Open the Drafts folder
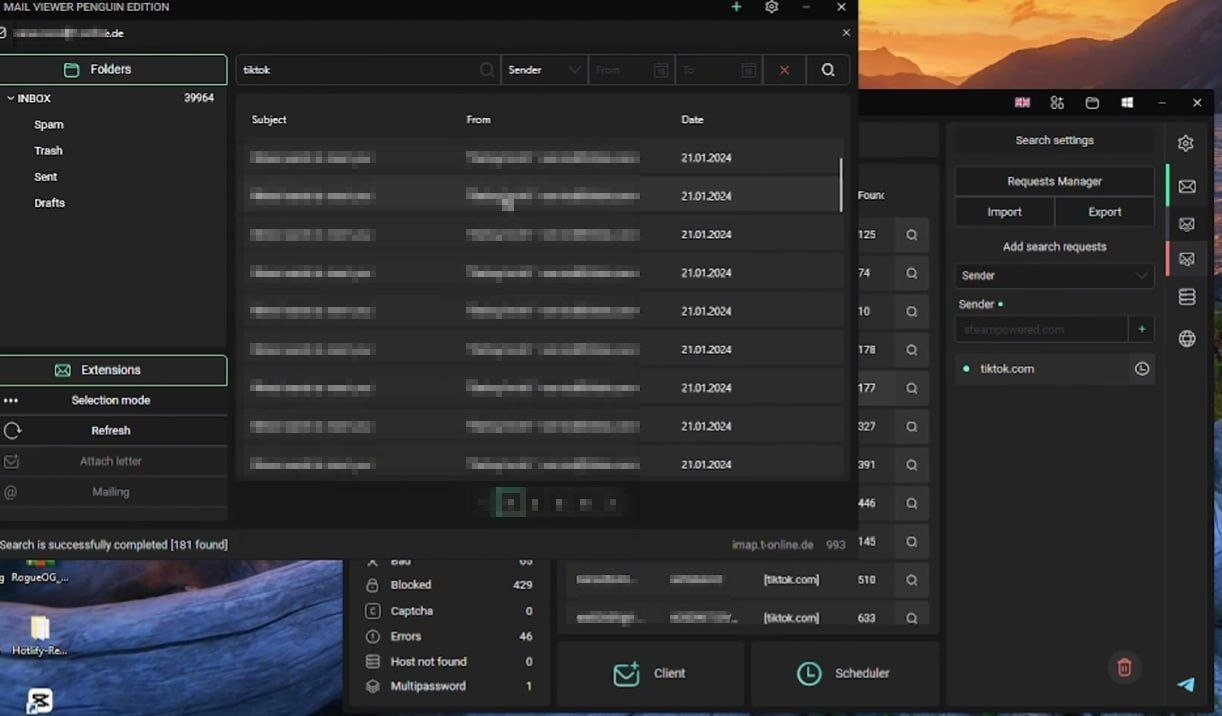Image resolution: width=1222 pixels, height=716 pixels. [50, 203]
